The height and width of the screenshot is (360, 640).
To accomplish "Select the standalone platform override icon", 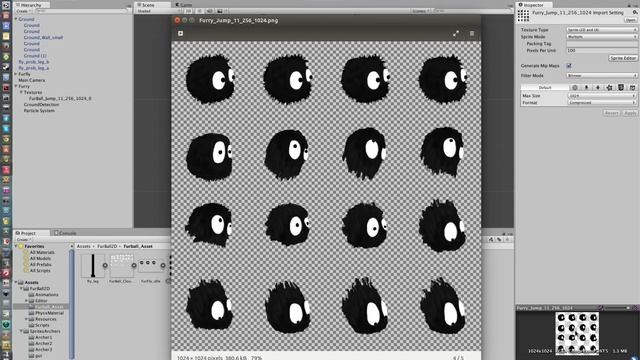I will (x=587, y=87).
